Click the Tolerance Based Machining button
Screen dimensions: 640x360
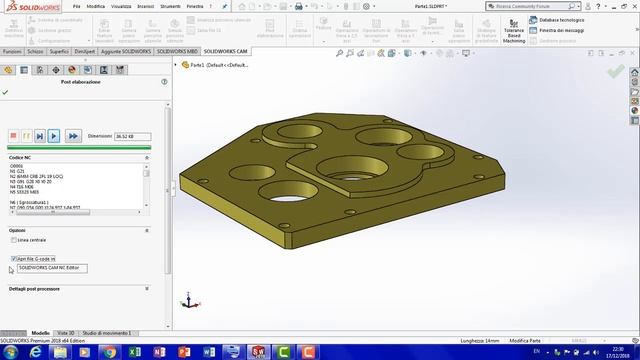point(514,30)
